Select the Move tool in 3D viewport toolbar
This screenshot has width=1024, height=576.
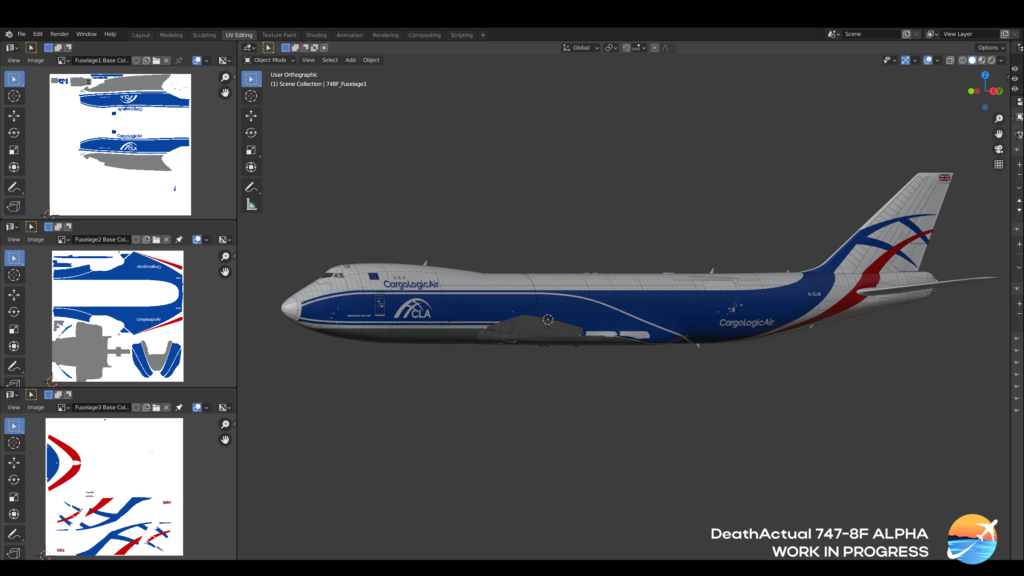[251, 116]
